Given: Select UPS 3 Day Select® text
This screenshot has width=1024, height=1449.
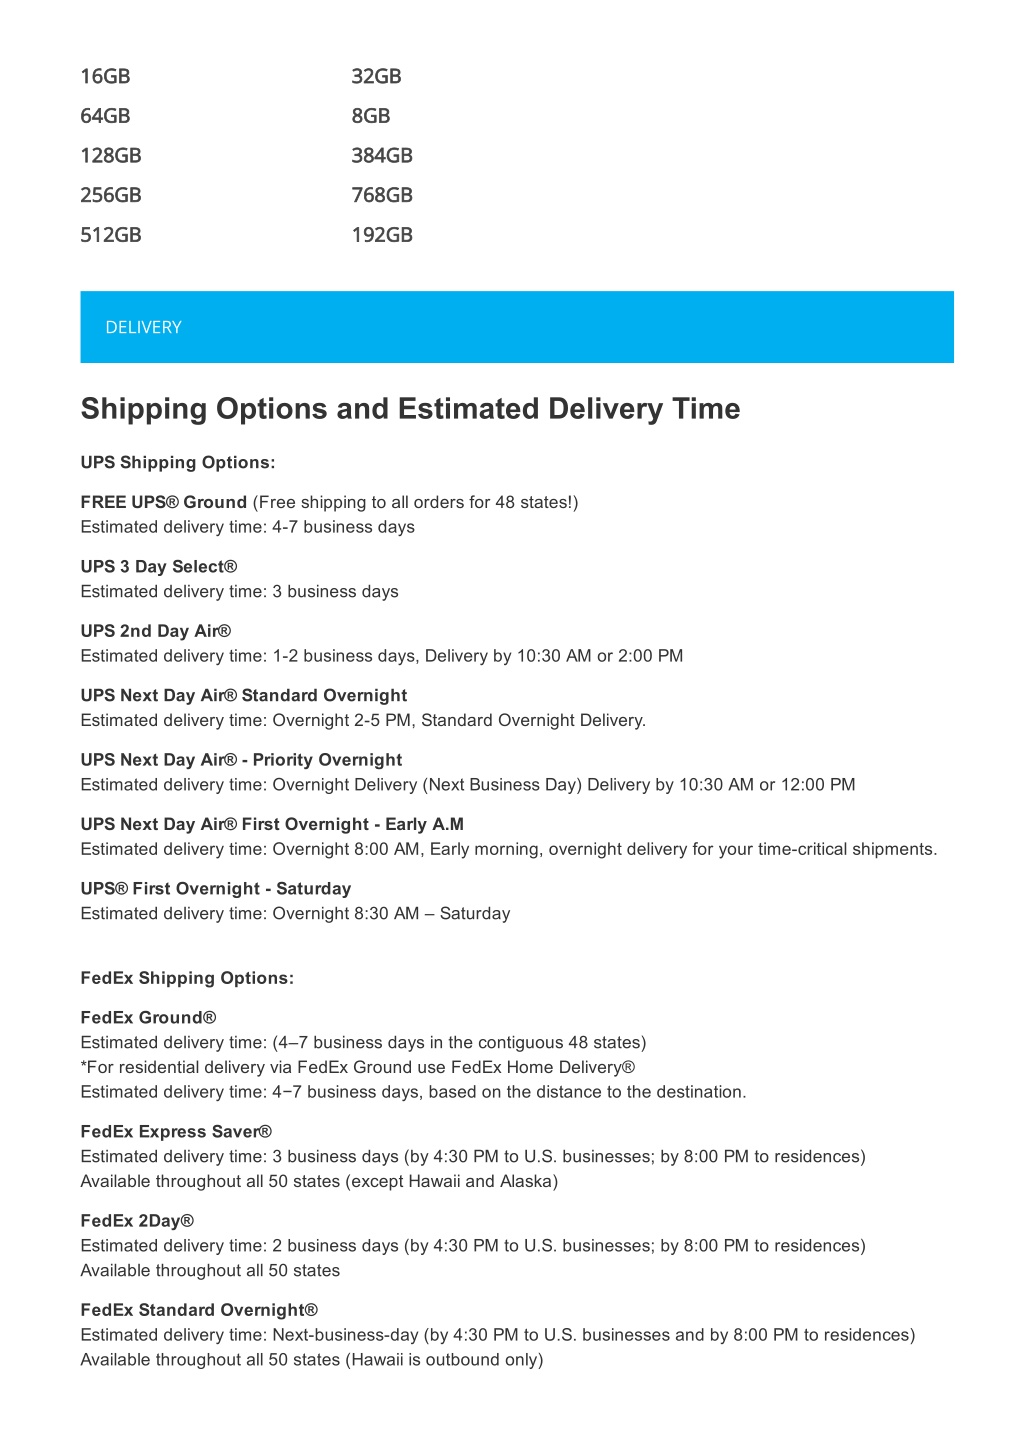Looking at the screenshot, I should tap(159, 567).
